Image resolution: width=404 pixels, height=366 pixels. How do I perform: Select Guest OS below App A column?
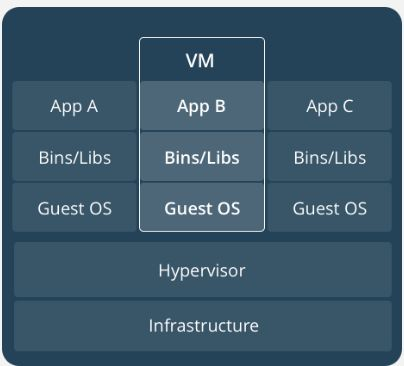(x=75, y=207)
